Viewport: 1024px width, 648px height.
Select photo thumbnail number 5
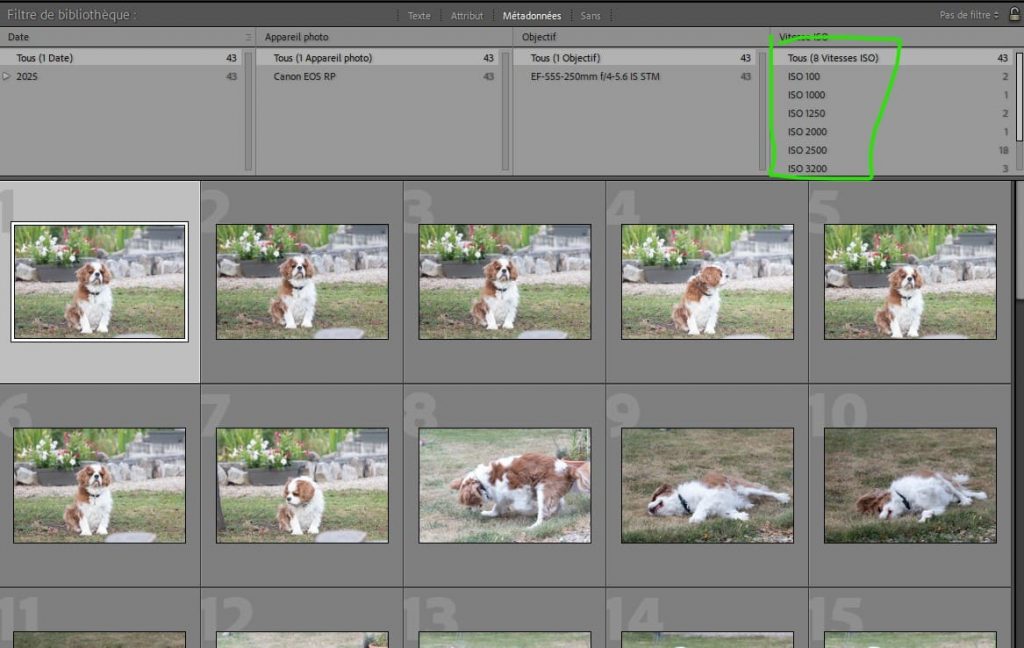coord(909,281)
